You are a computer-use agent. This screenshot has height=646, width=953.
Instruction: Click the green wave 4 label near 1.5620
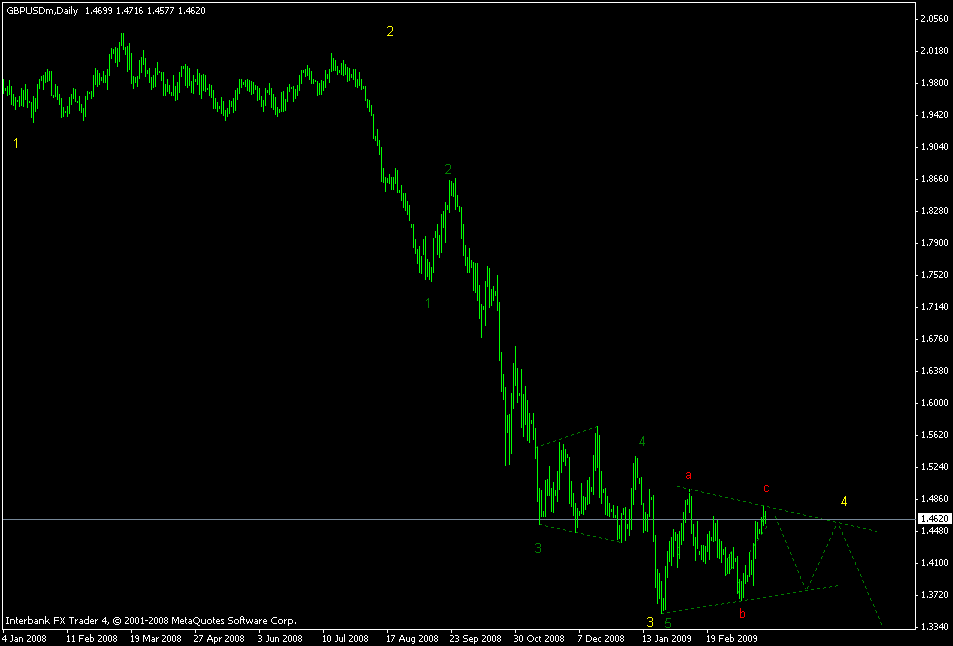[641, 439]
